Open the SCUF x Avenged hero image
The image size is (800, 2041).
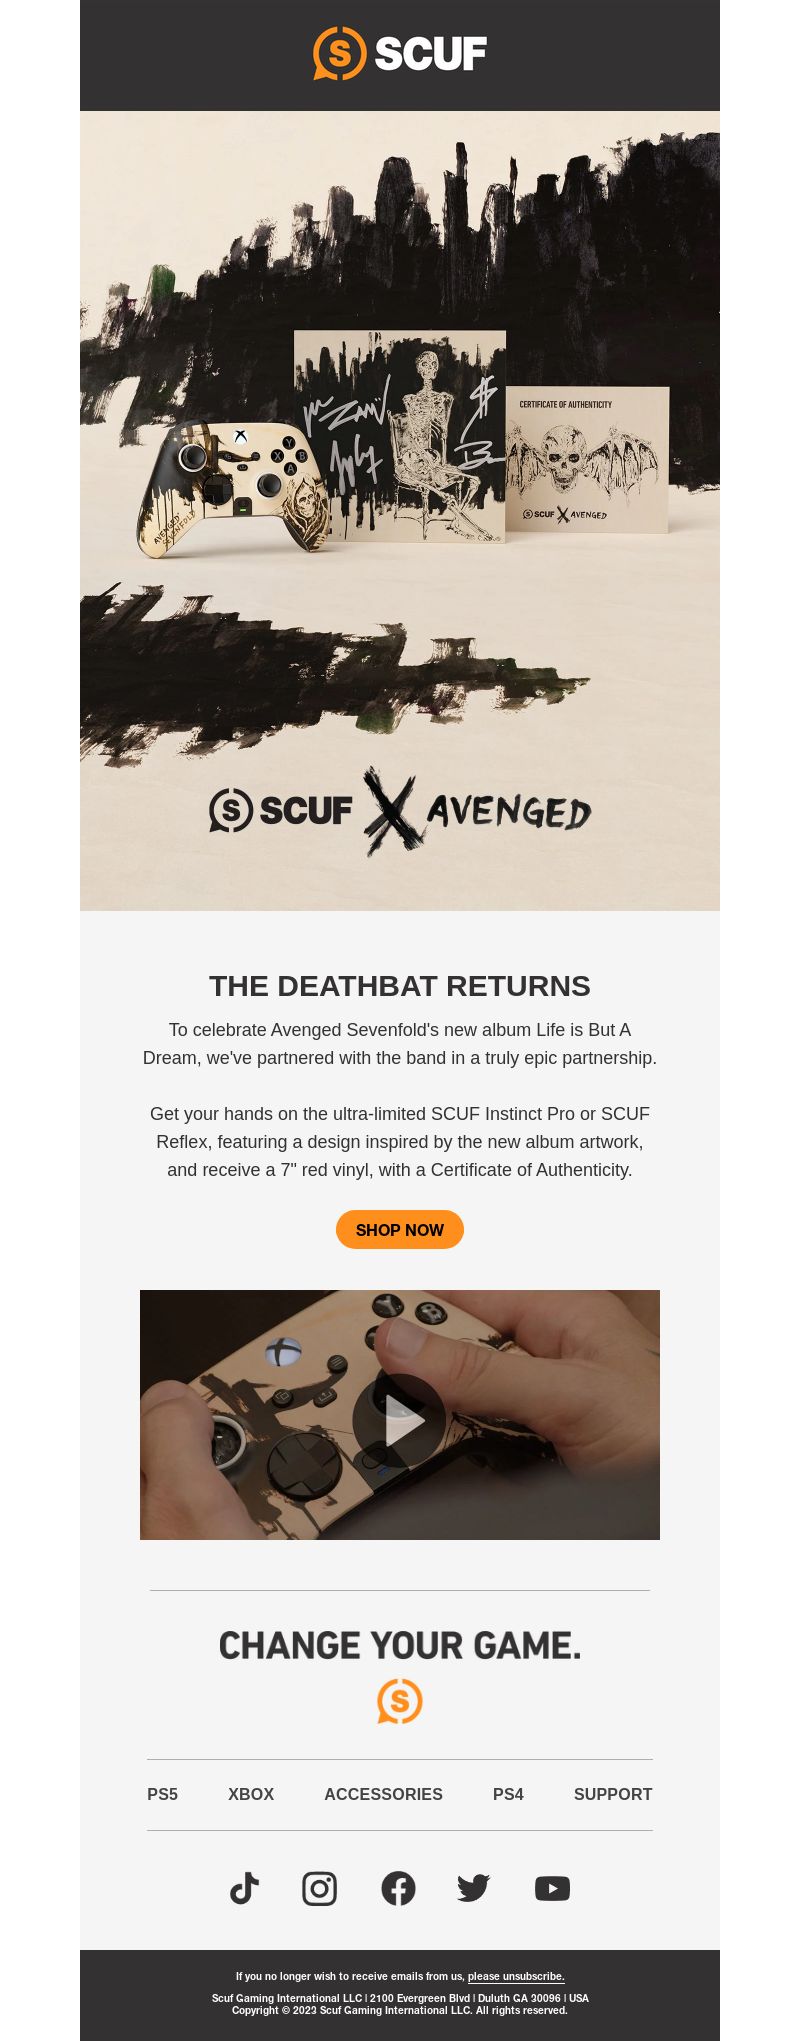tap(400, 510)
